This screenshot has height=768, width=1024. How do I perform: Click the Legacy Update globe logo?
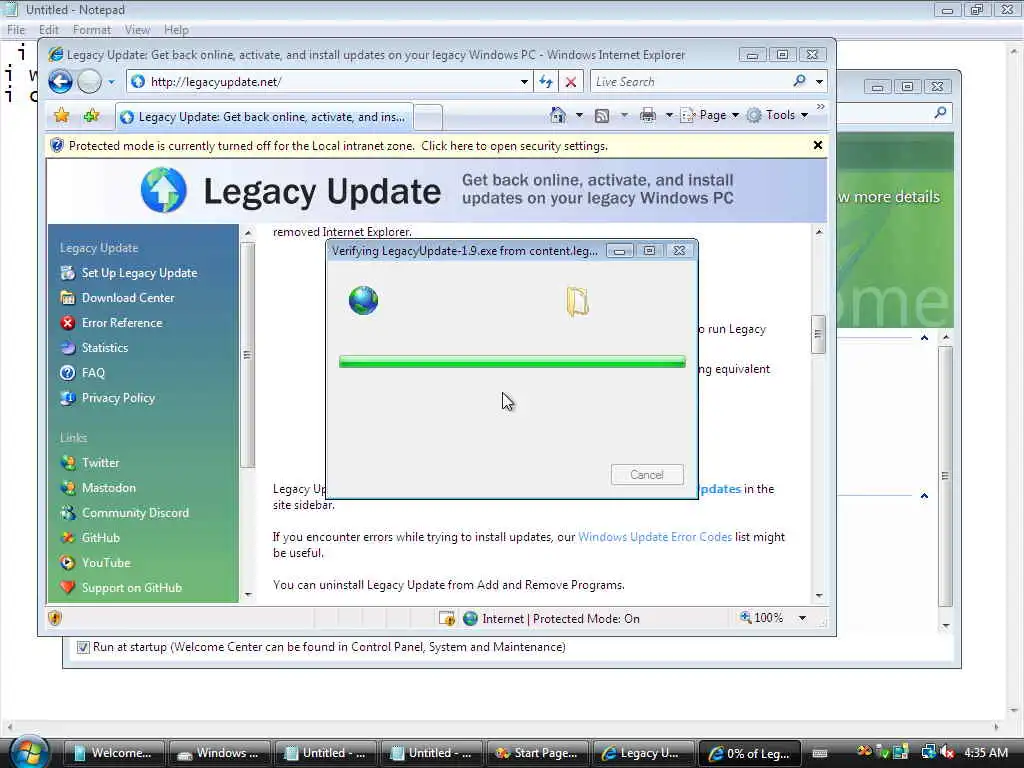pyautogui.click(x=163, y=190)
